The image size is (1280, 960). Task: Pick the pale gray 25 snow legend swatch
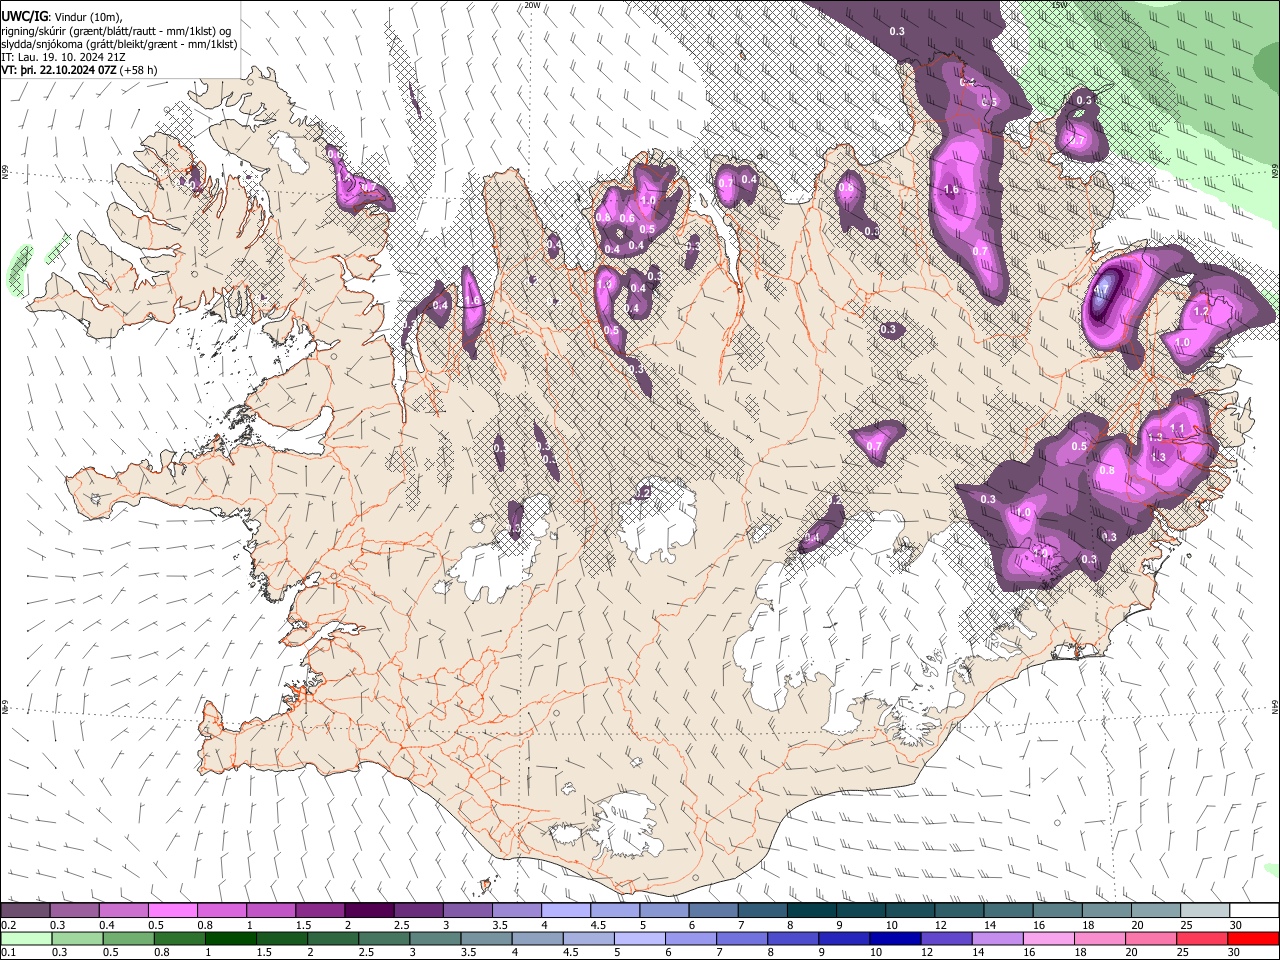pyautogui.click(x=1204, y=911)
